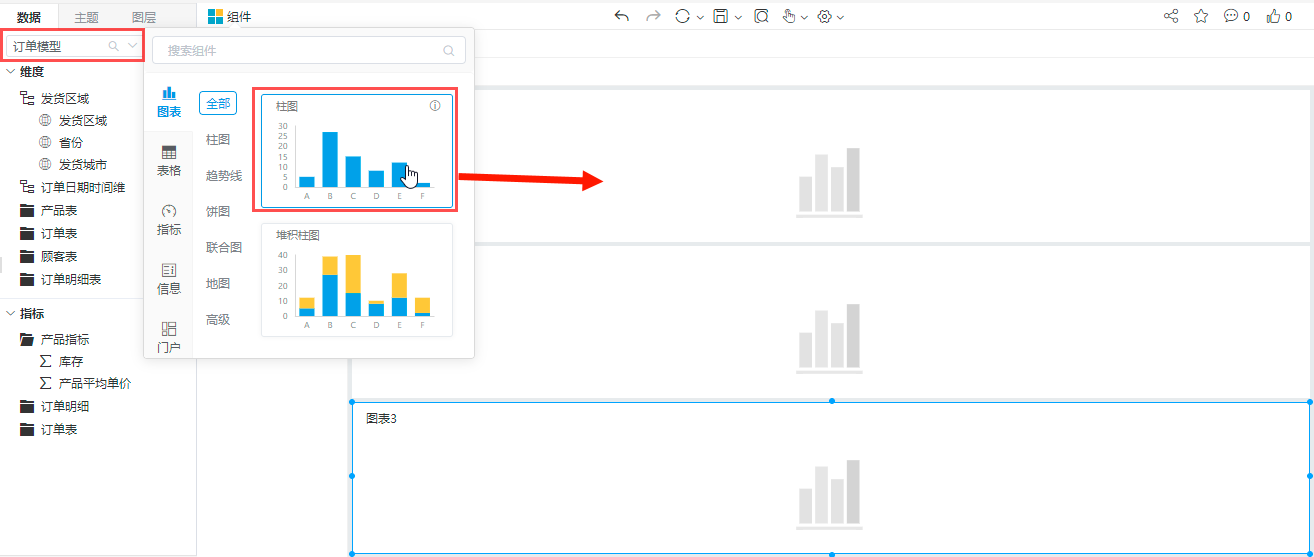Select the 发货区域 globe field
1314x557 pixels.
coord(82,121)
